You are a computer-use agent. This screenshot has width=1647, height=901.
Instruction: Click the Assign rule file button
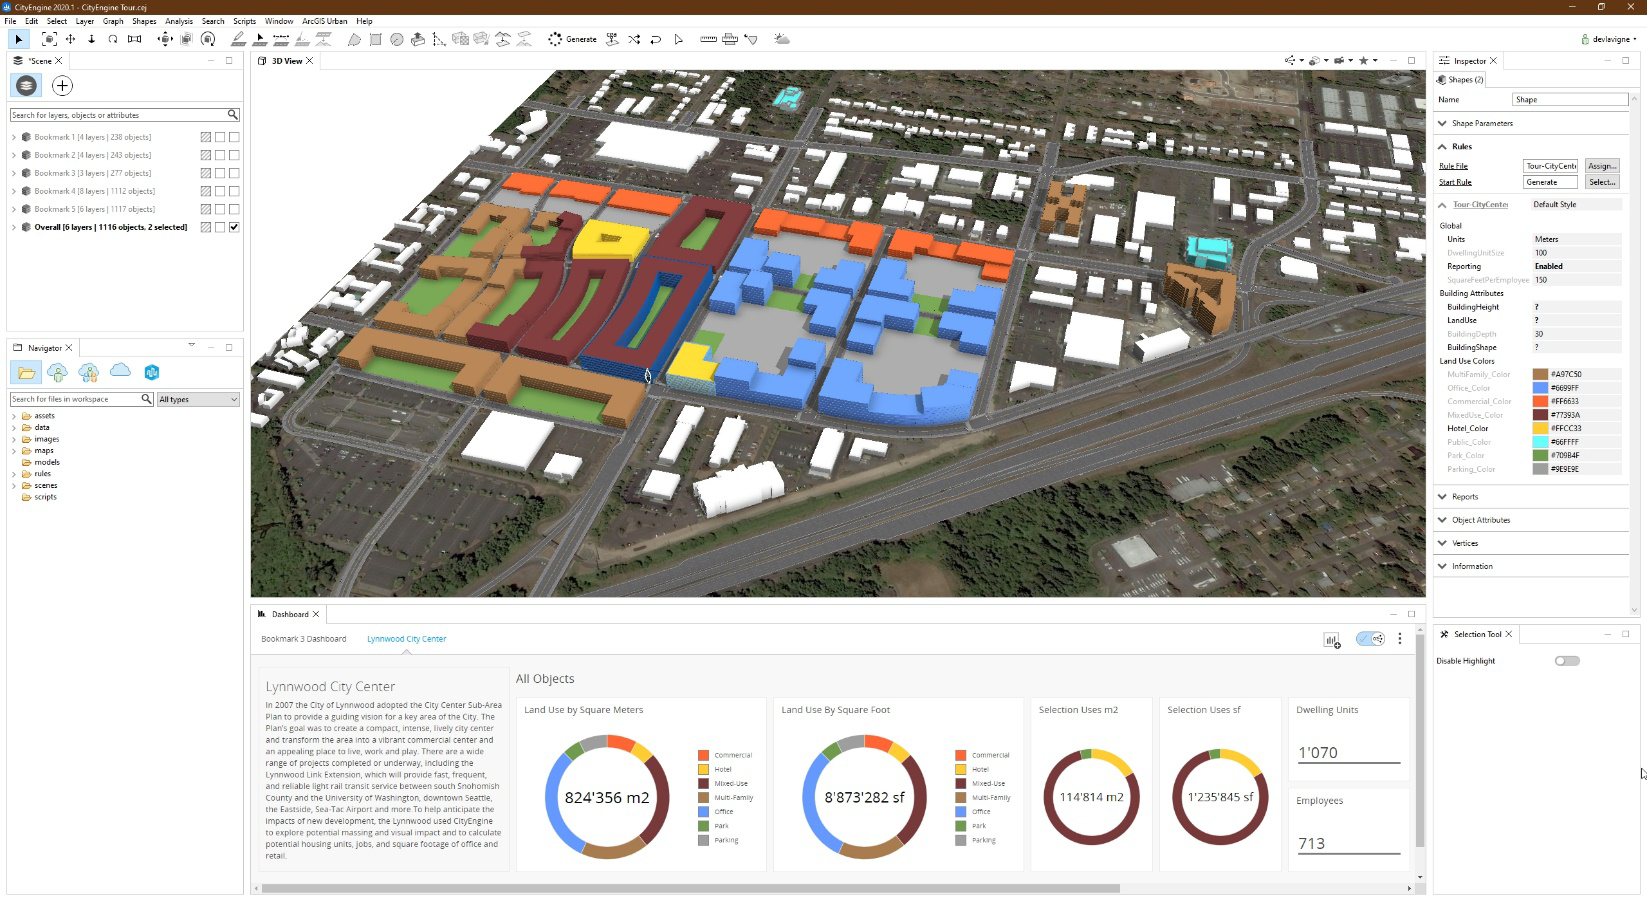[1602, 166]
